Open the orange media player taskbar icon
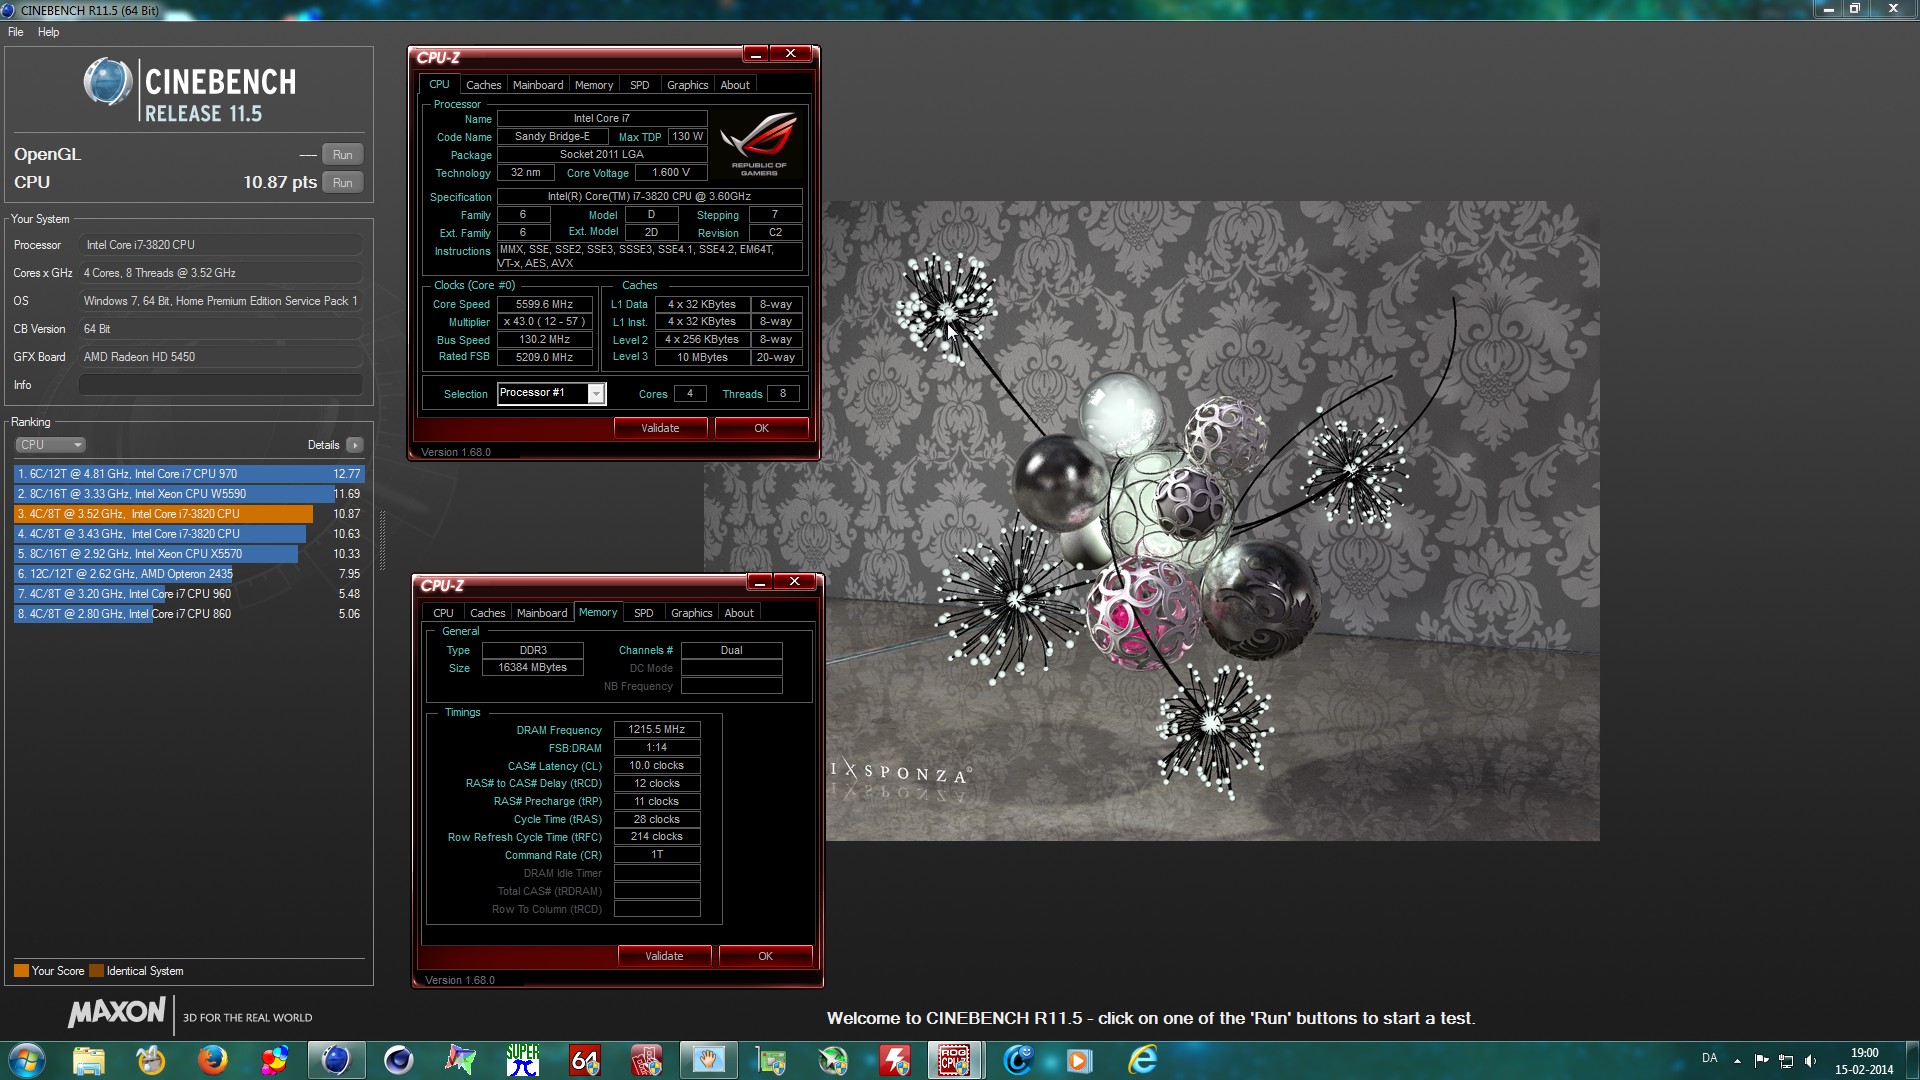This screenshot has height=1080, width=1920. pyautogui.click(x=1079, y=1060)
